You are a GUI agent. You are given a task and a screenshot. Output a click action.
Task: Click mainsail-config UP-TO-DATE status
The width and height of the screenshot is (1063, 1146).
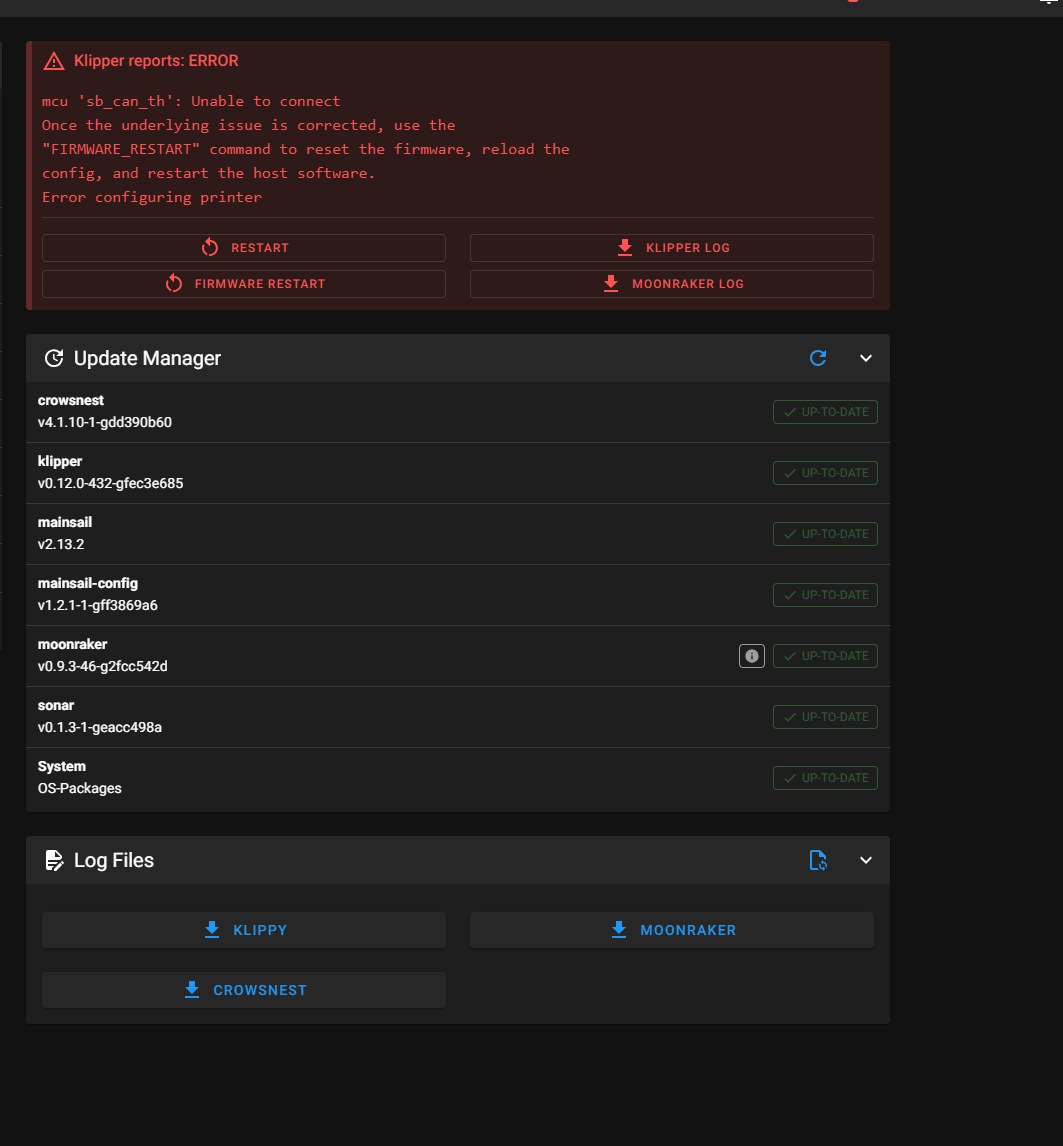coord(825,595)
